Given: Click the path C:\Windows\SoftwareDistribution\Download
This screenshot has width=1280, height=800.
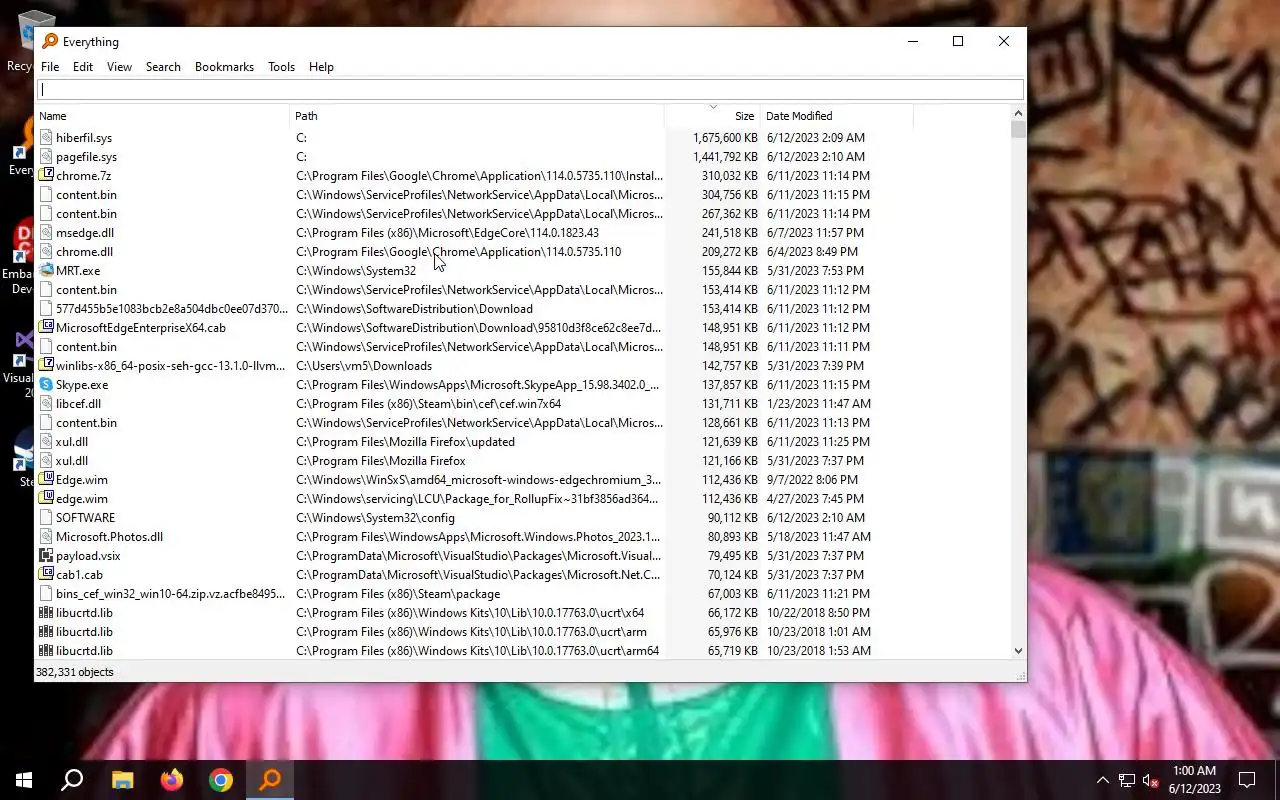Looking at the screenshot, I should point(414,308).
